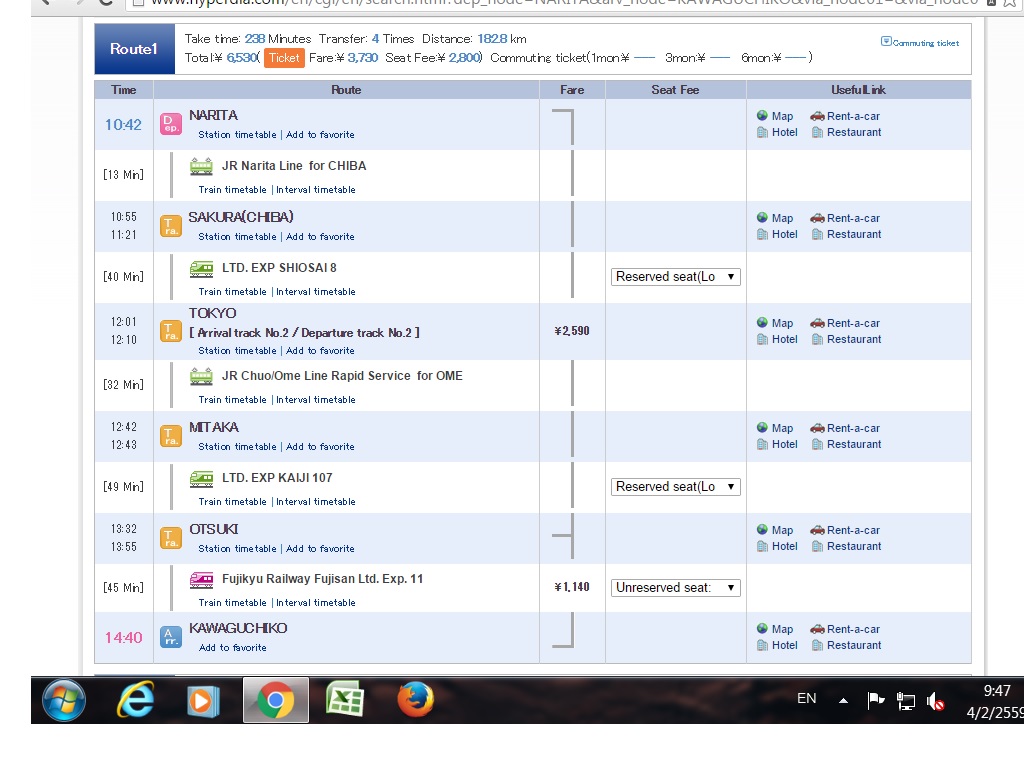Screen dimensions: 1024x768
Task: Add OTSUKI to favorite
Action: coord(321,549)
